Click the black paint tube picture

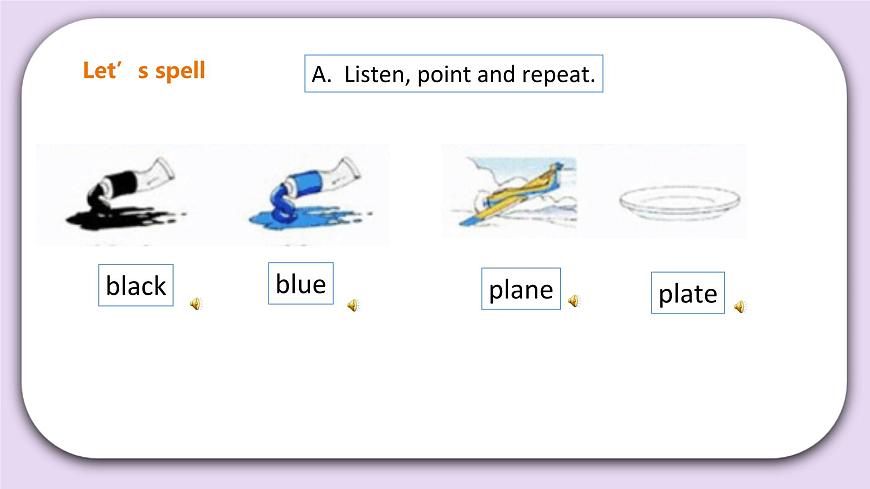coord(129,193)
